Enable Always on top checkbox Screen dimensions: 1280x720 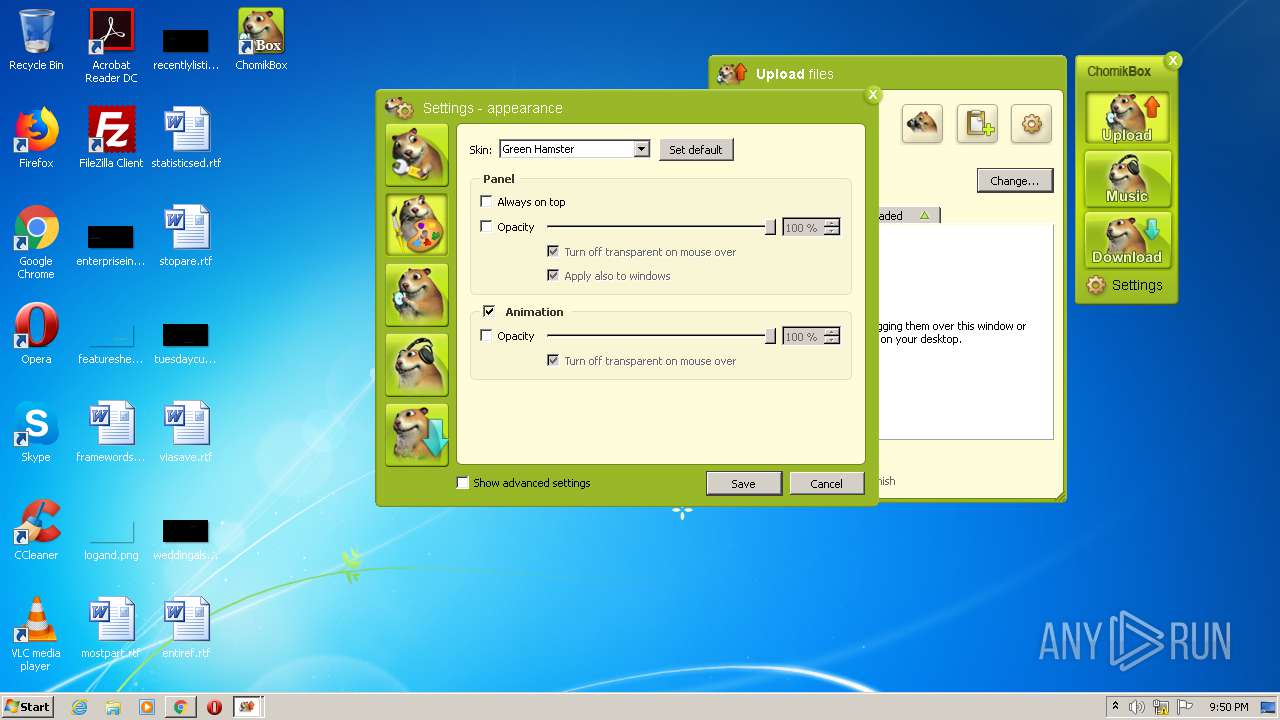coord(487,202)
